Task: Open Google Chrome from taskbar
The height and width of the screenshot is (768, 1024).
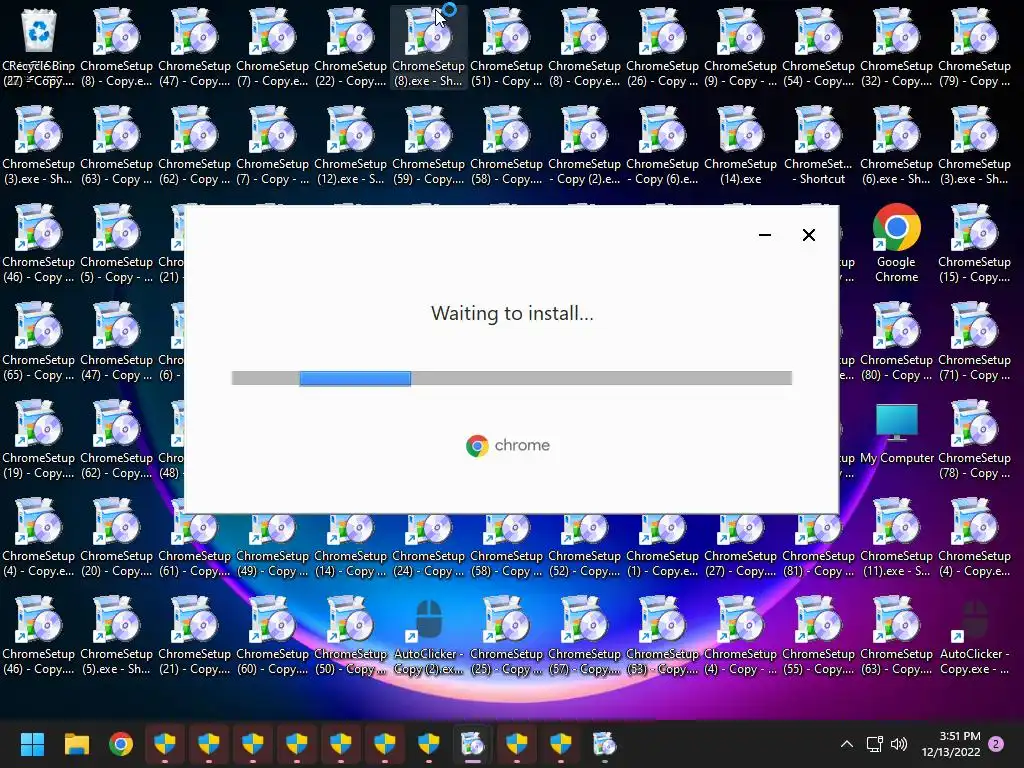Action: click(121, 744)
